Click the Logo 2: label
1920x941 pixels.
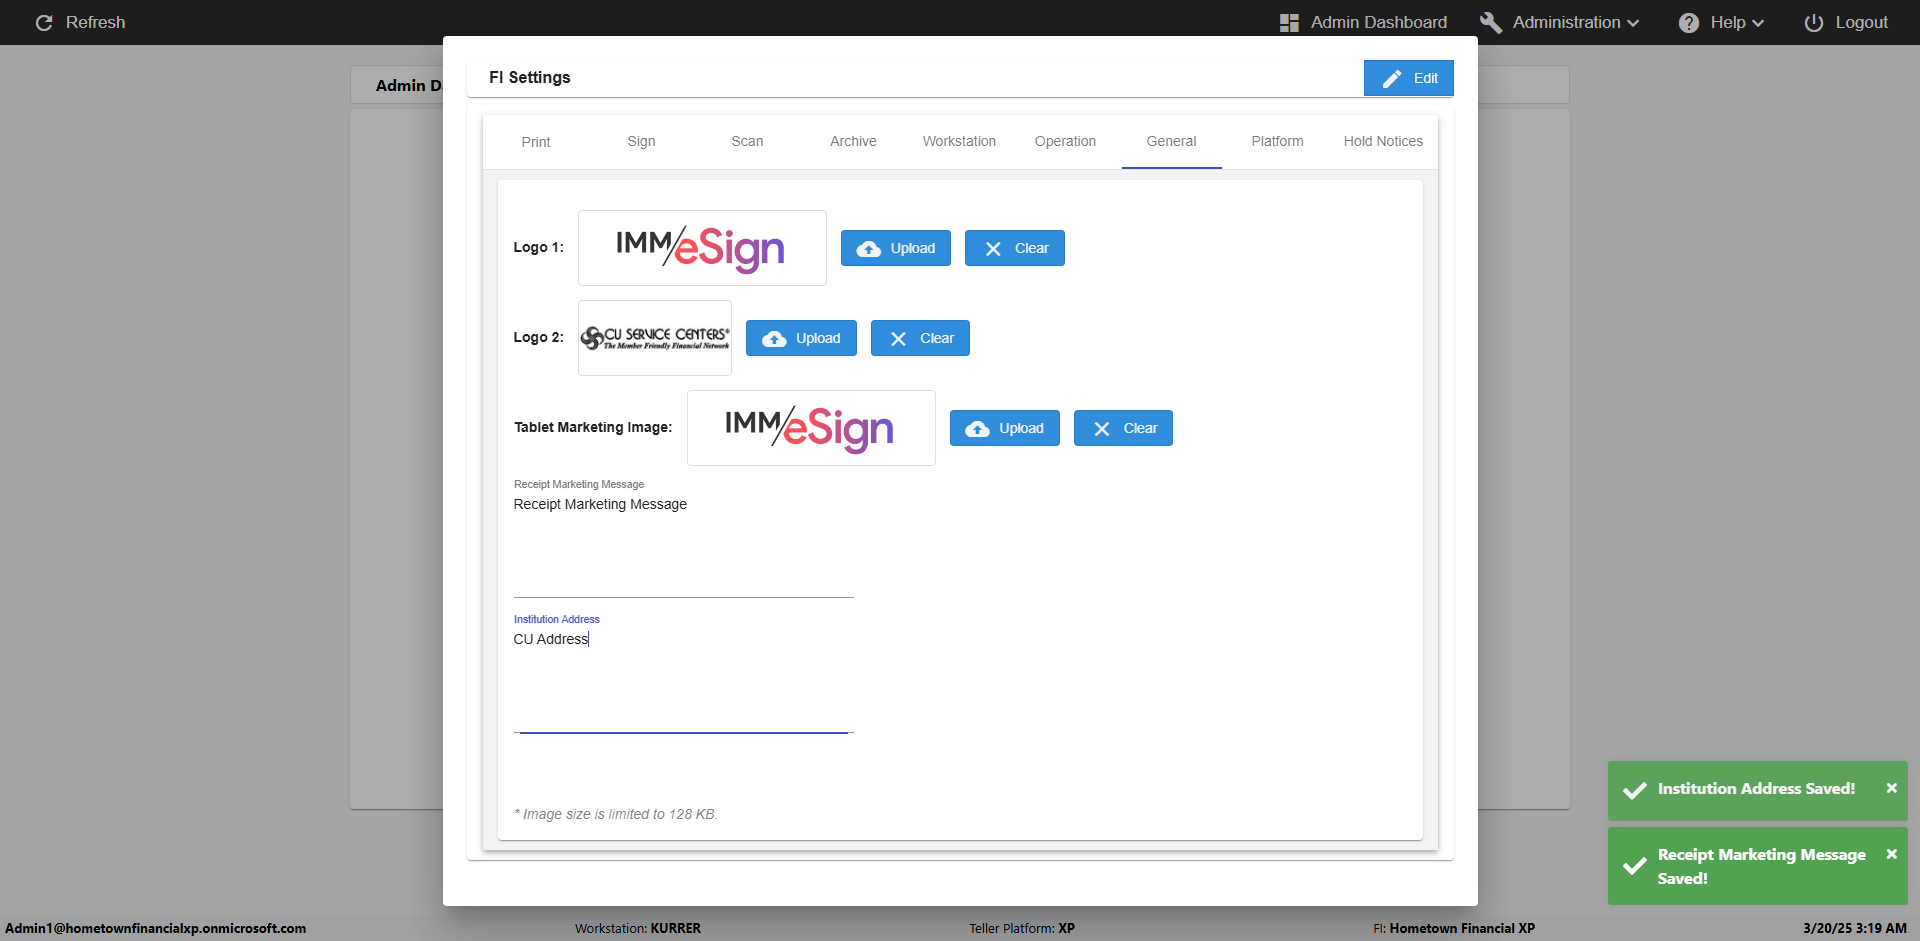click(539, 337)
